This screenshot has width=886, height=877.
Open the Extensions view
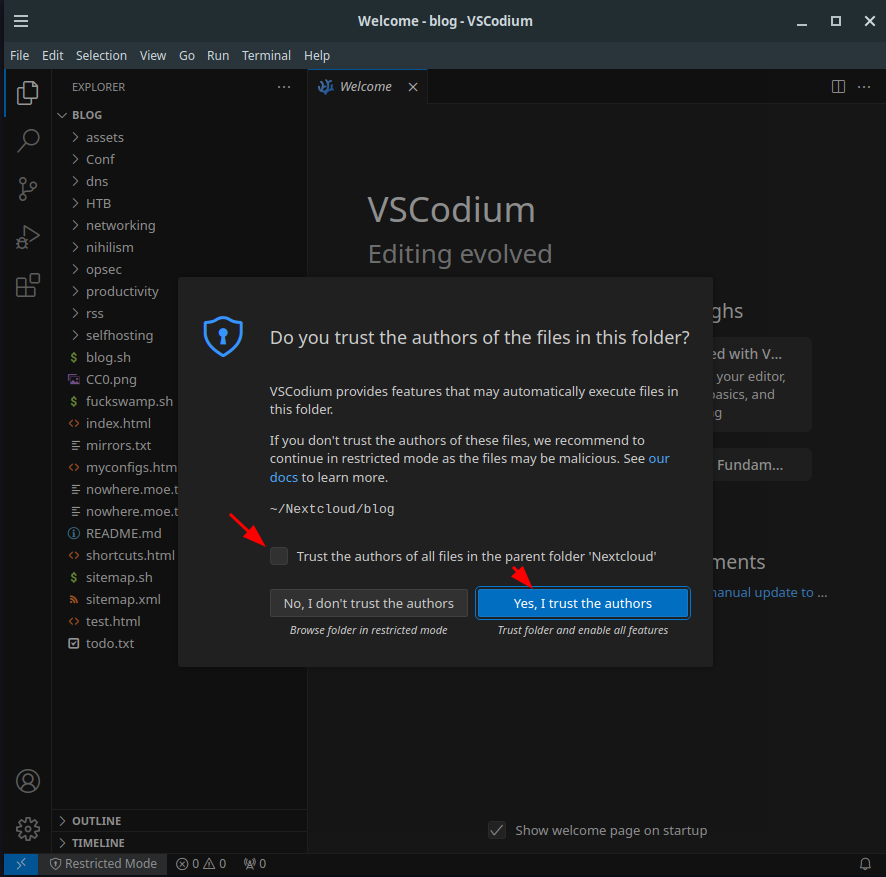(x=28, y=285)
